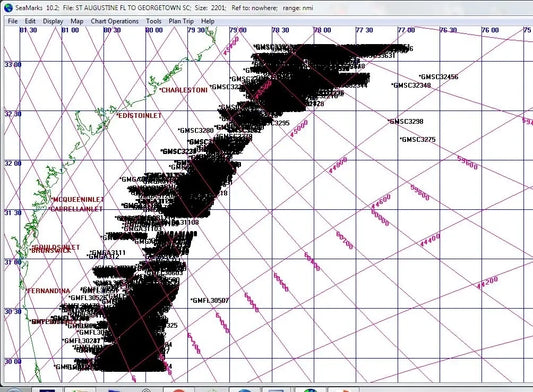
Task: Select the GMSC3298 mark on chart
Action: [x=406, y=121]
